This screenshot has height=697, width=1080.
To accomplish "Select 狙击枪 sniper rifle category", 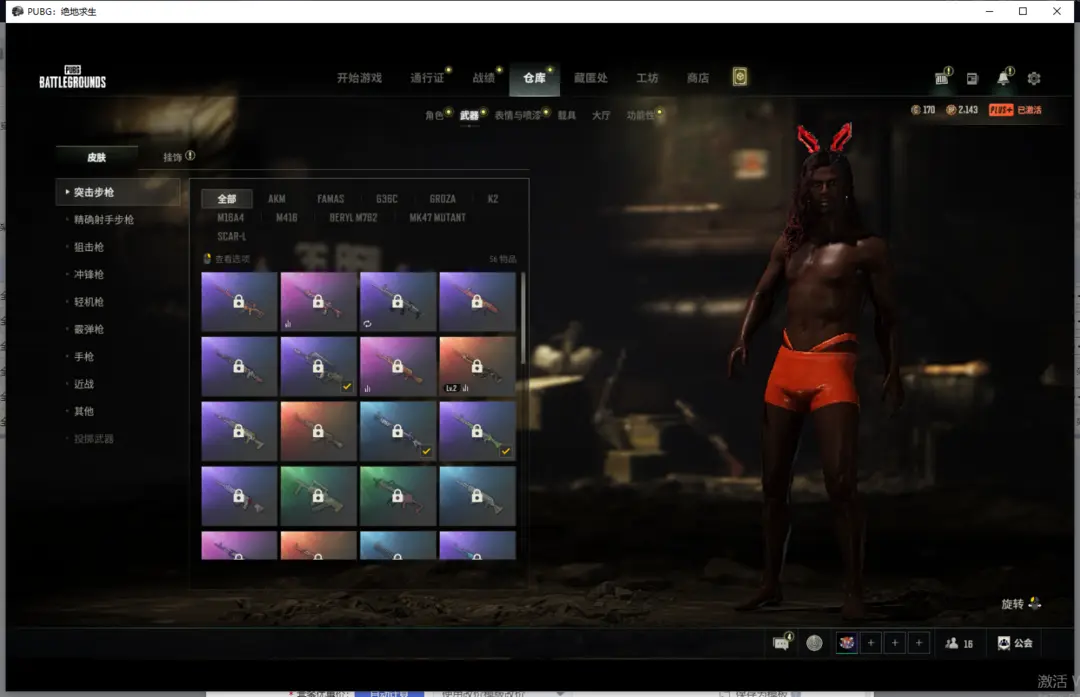I will pos(89,247).
